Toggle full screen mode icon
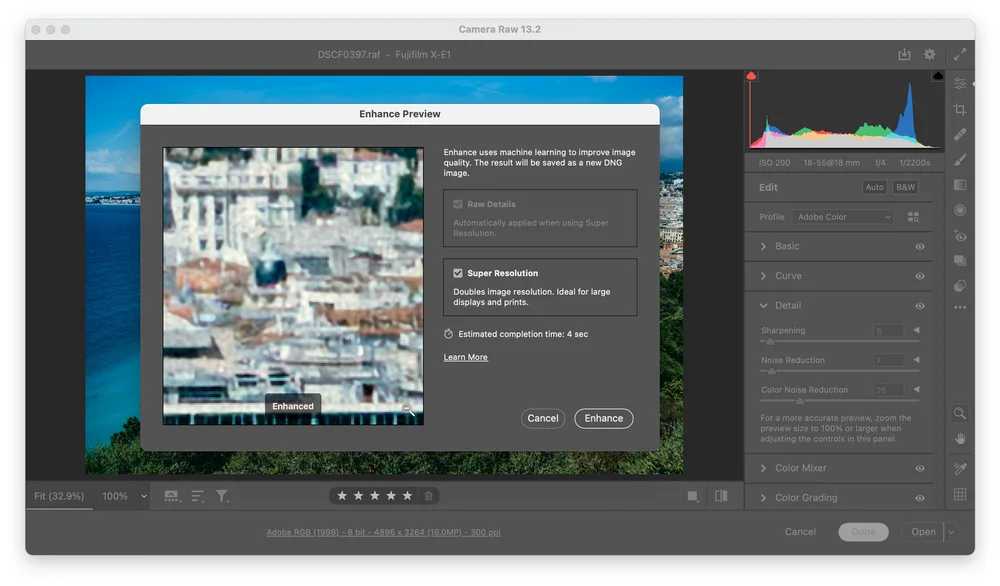Image resolution: width=1000 pixels, height=586 pixels. point(960,54)
